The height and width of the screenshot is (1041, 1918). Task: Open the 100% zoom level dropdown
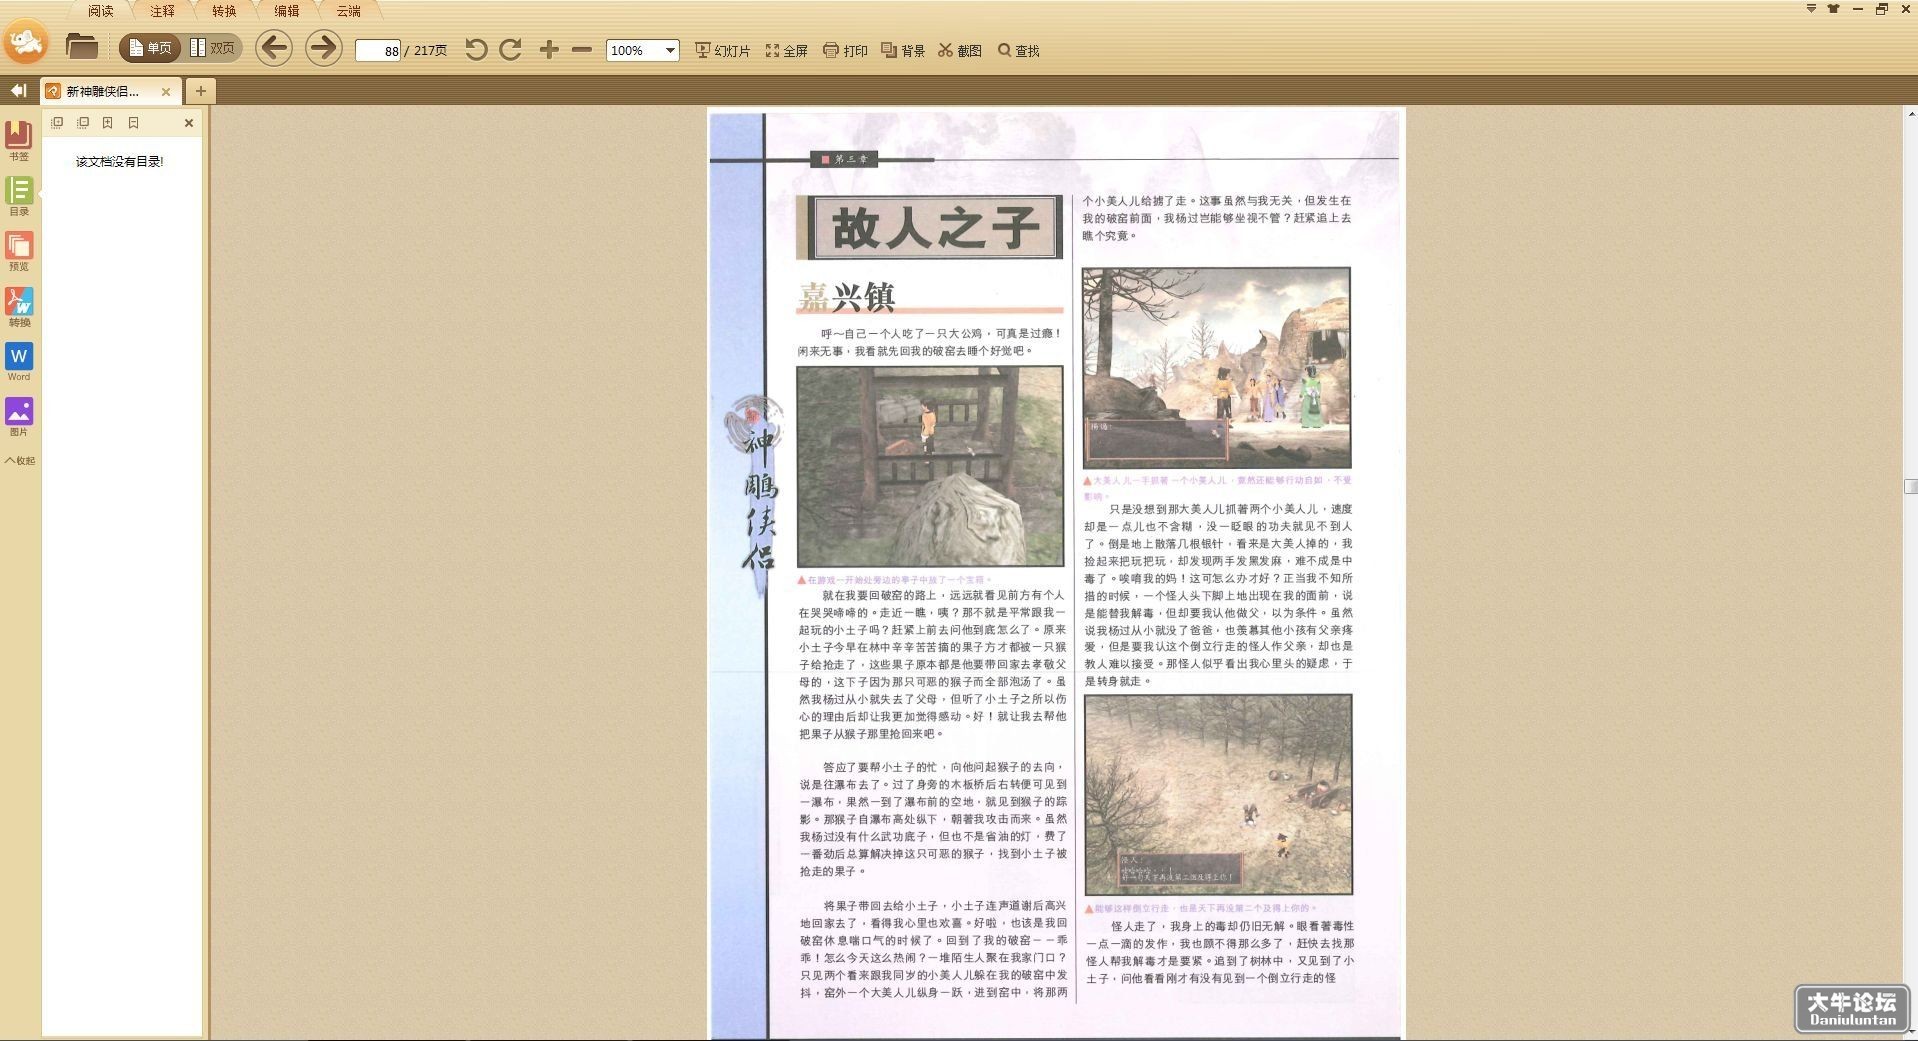click(x=642, y=50)
